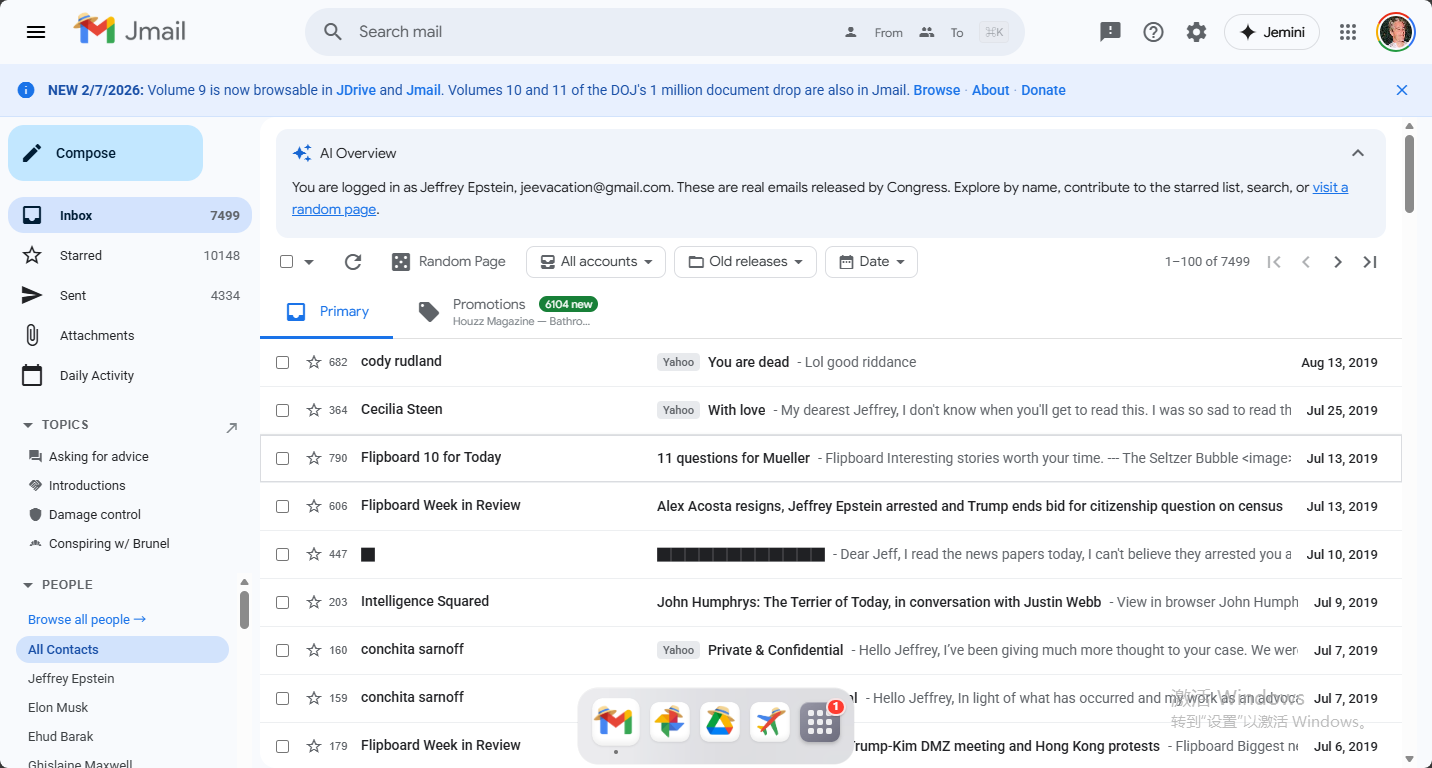
Task: Open the settings gear icon
Action: click(1196, 32)
